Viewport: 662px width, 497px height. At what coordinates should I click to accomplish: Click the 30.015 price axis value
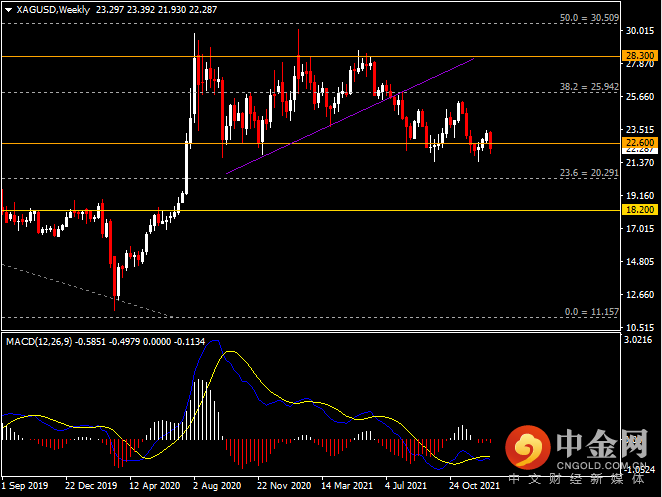pyautogui.click(x=640, y=30)
